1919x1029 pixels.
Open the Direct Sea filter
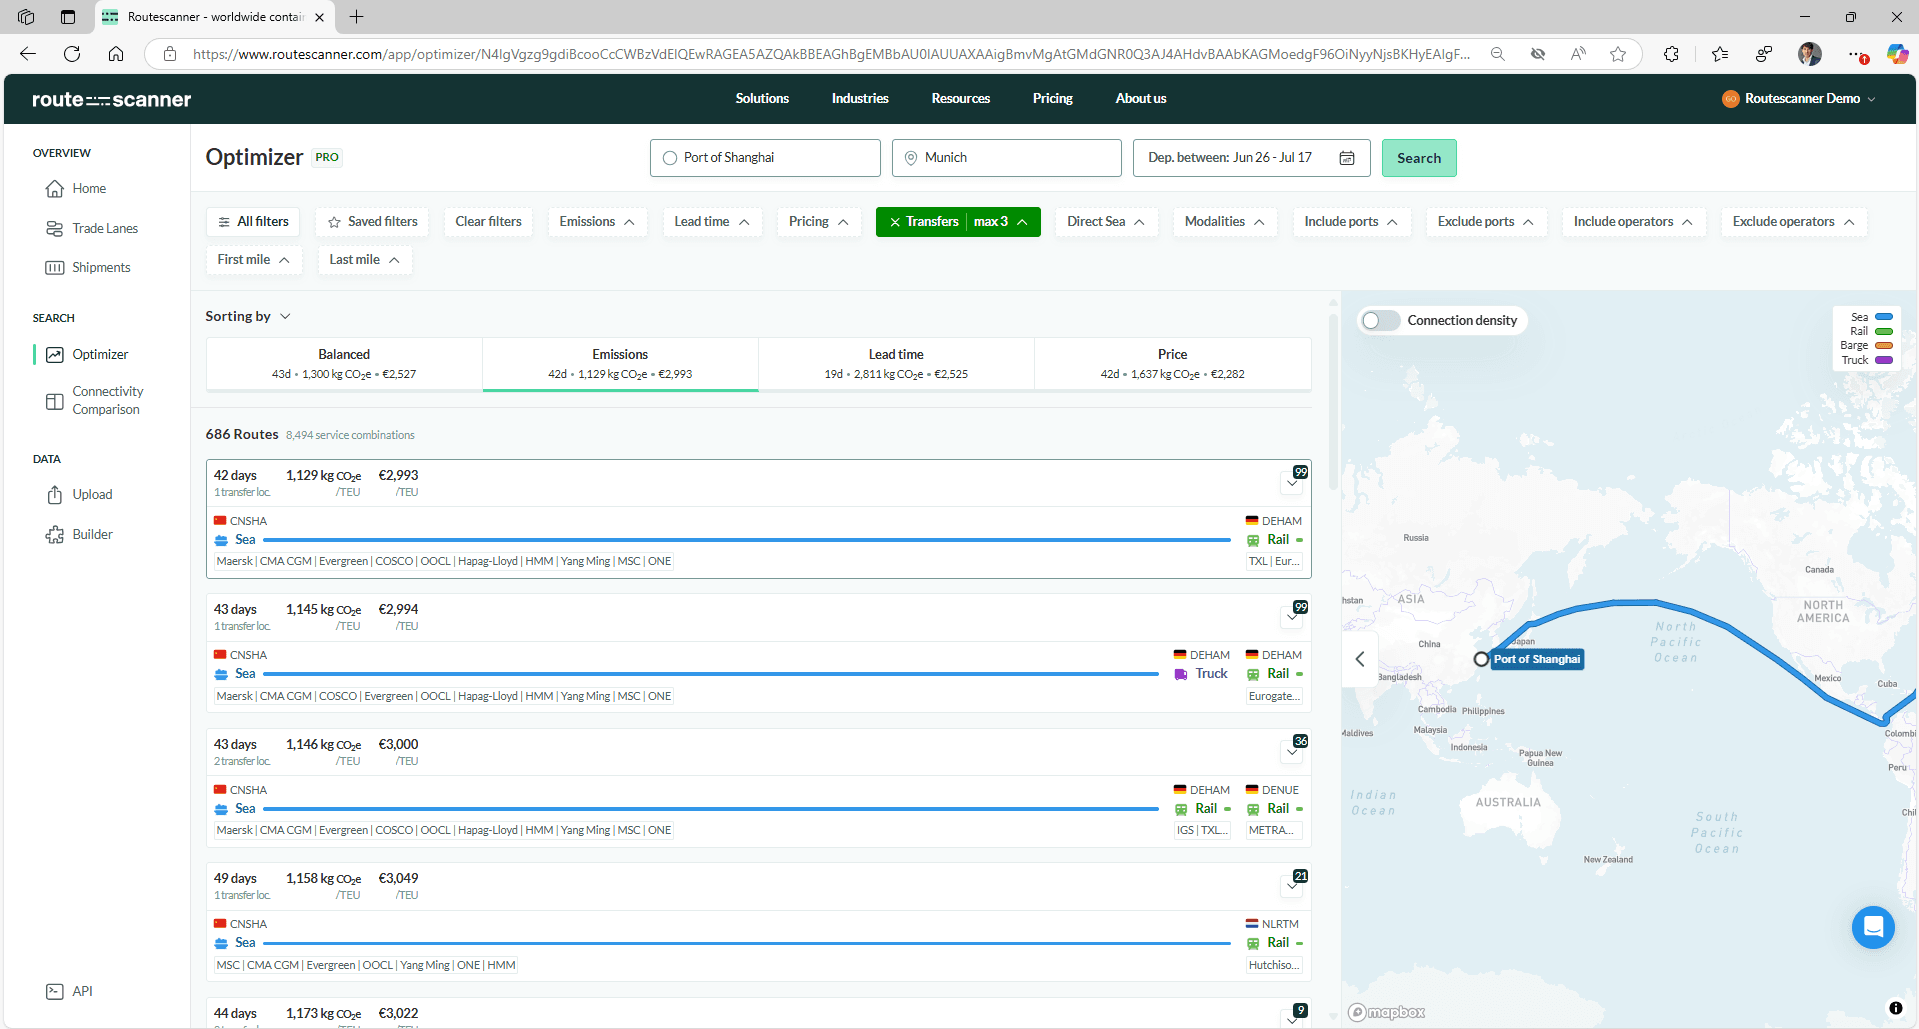(x=1106, y=222)
